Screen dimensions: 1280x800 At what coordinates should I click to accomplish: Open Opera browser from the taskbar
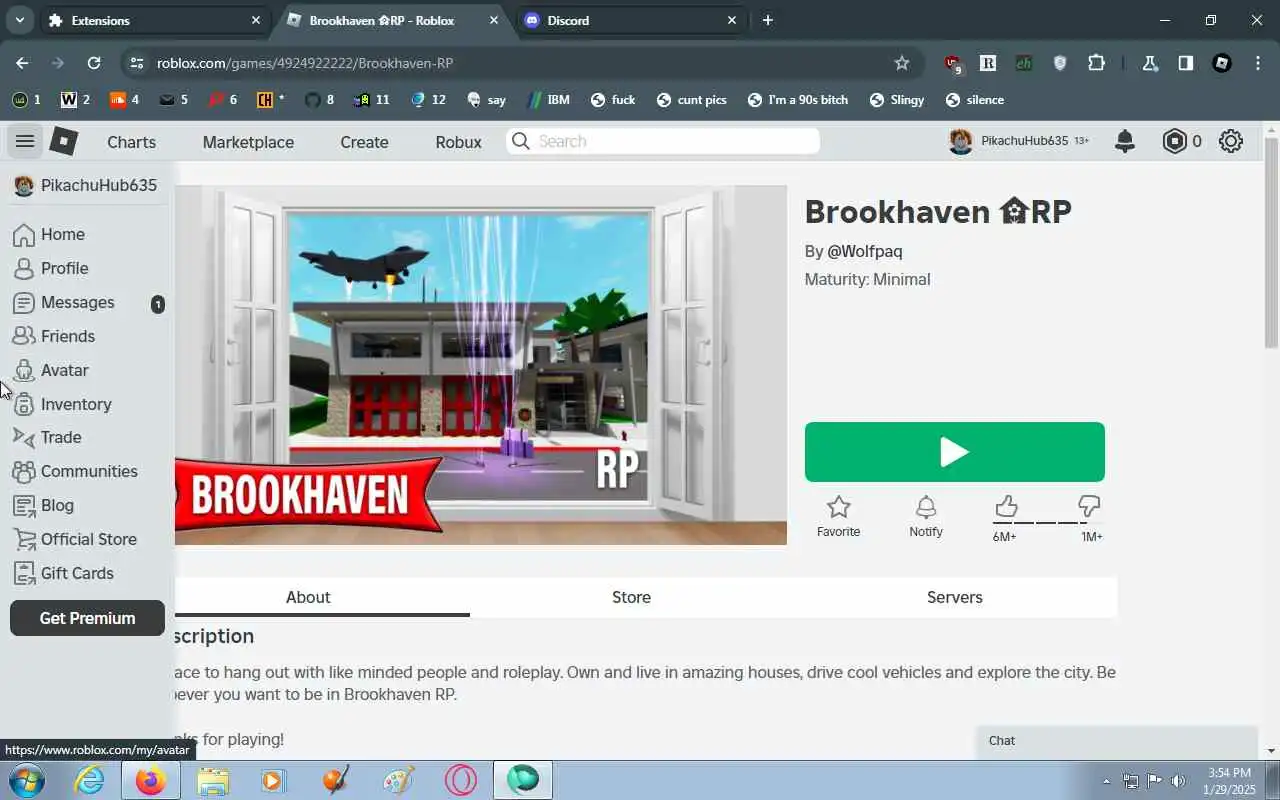click(461, 779)
